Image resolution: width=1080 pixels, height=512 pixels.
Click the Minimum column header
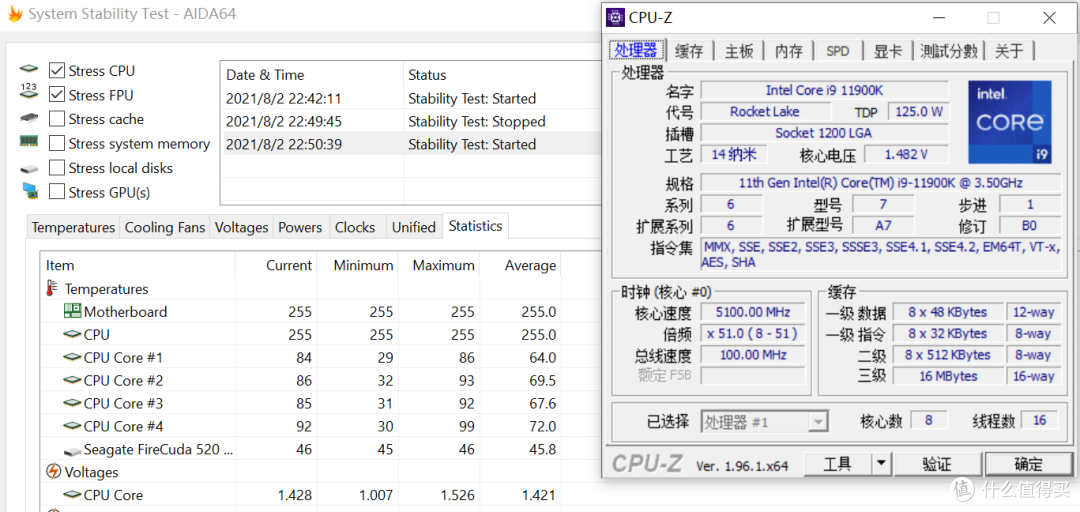coord(357,265)
